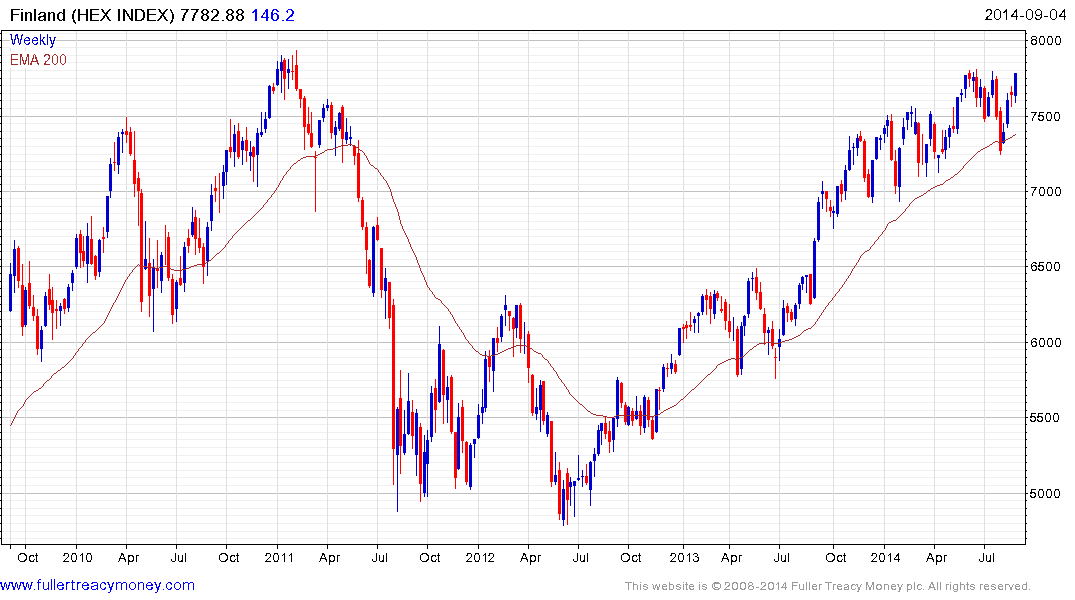Click the chart date 2014-09-04
Viewport: 1075px width, 600px height.
coord(1025,15)
